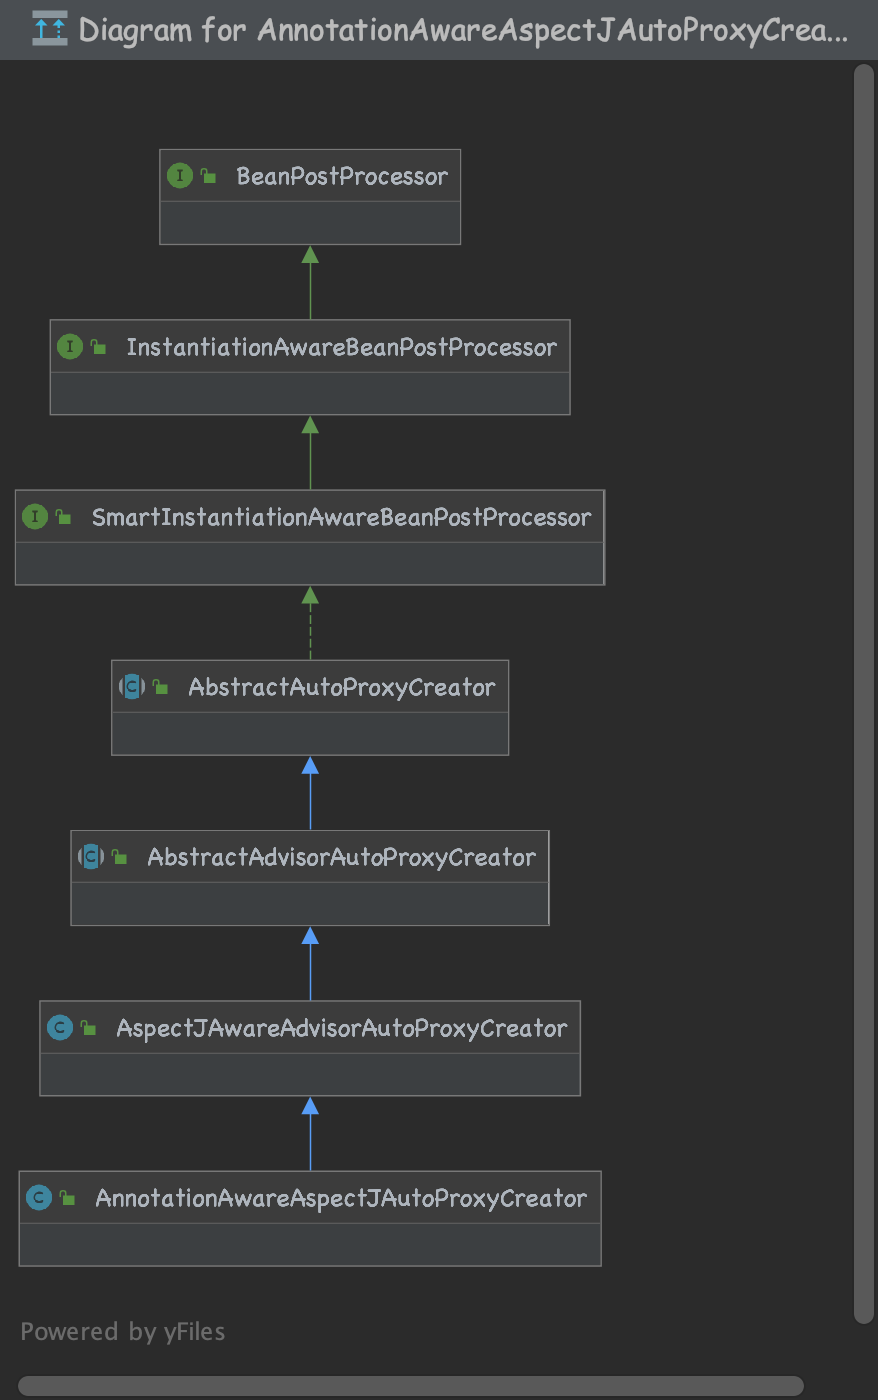Click the green lock icon beside BeanPostProcessor

pos(208,177)
